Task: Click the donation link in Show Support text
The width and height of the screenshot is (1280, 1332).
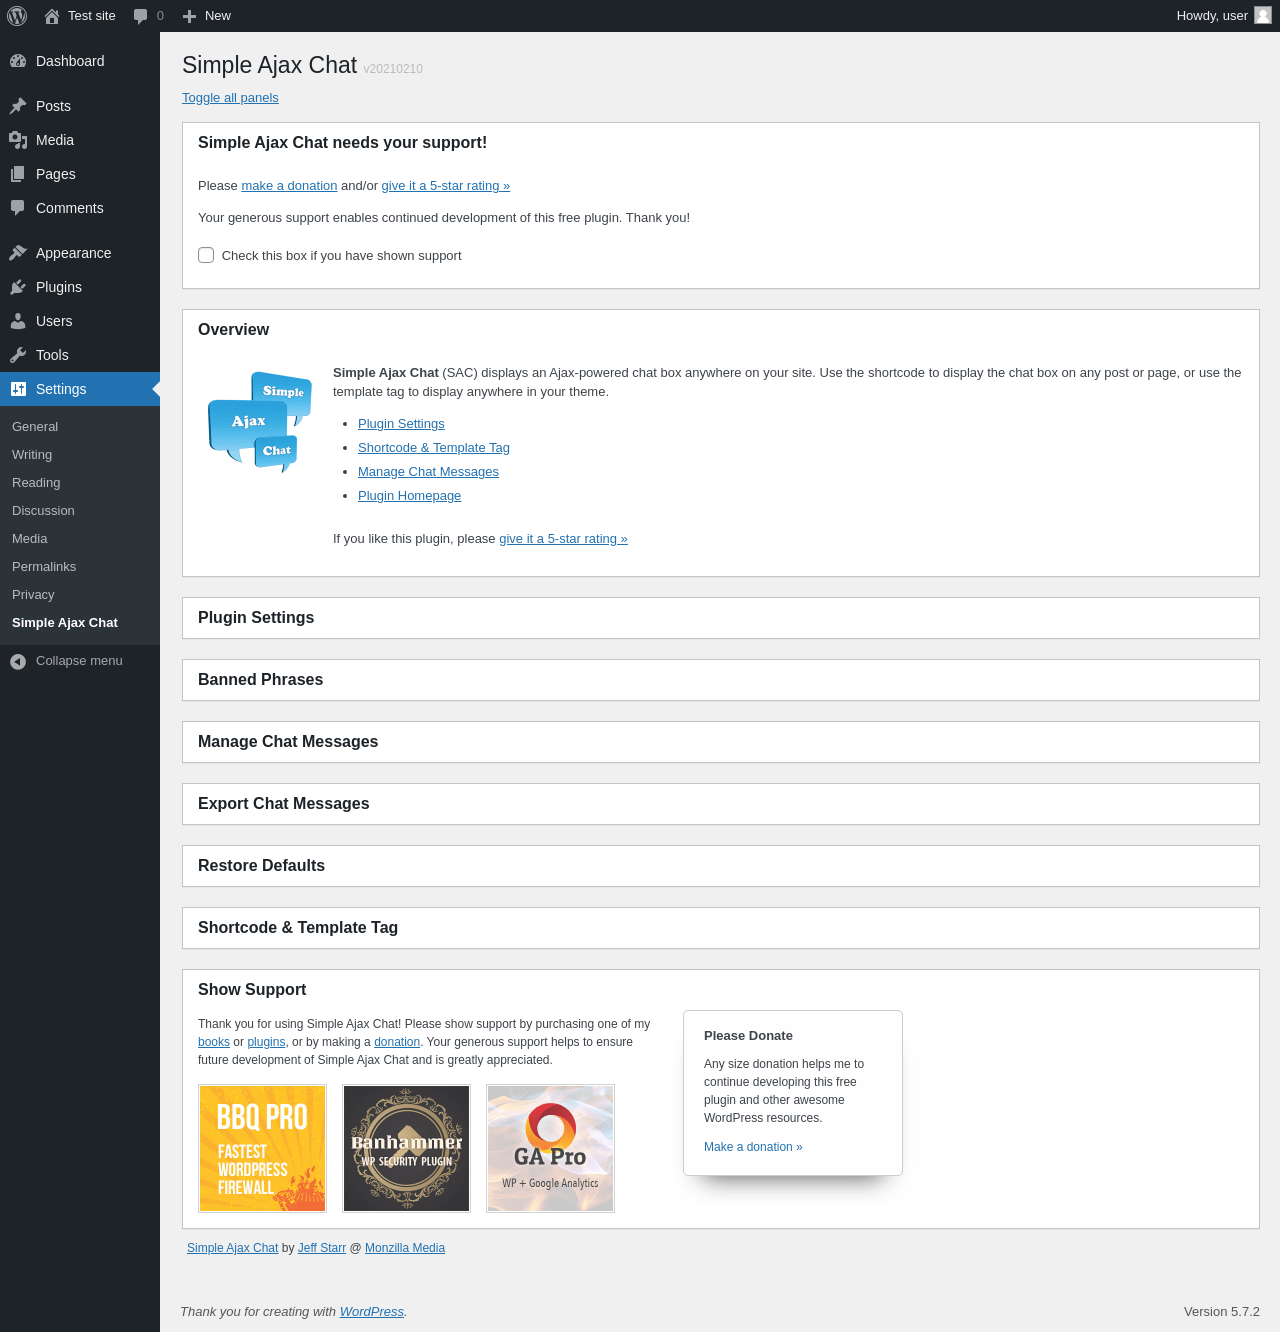Action: (397, 1042)
